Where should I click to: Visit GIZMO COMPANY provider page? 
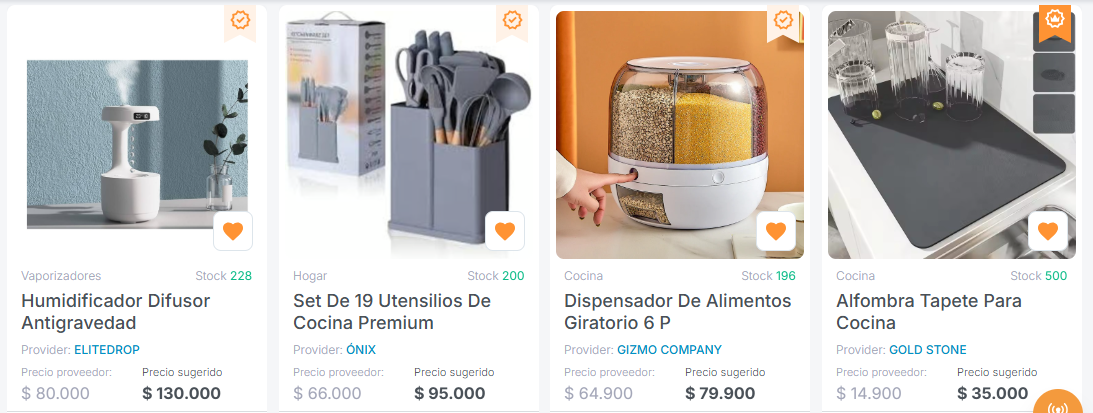(x=669, y=350)
